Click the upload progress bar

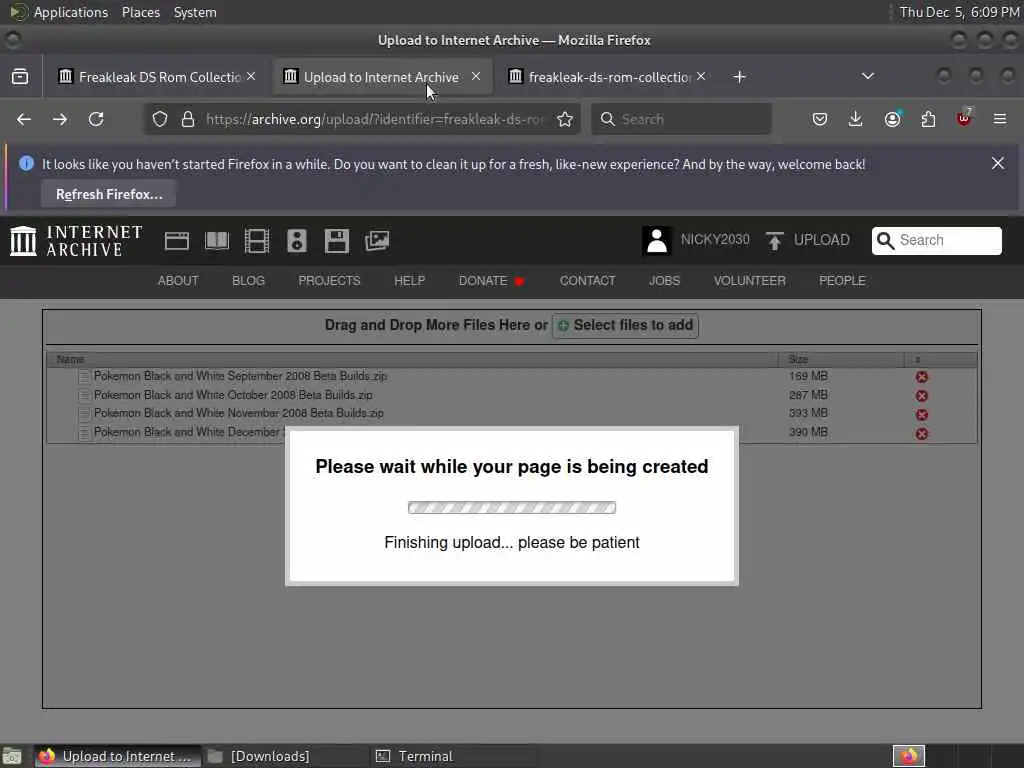pos(511,507)
